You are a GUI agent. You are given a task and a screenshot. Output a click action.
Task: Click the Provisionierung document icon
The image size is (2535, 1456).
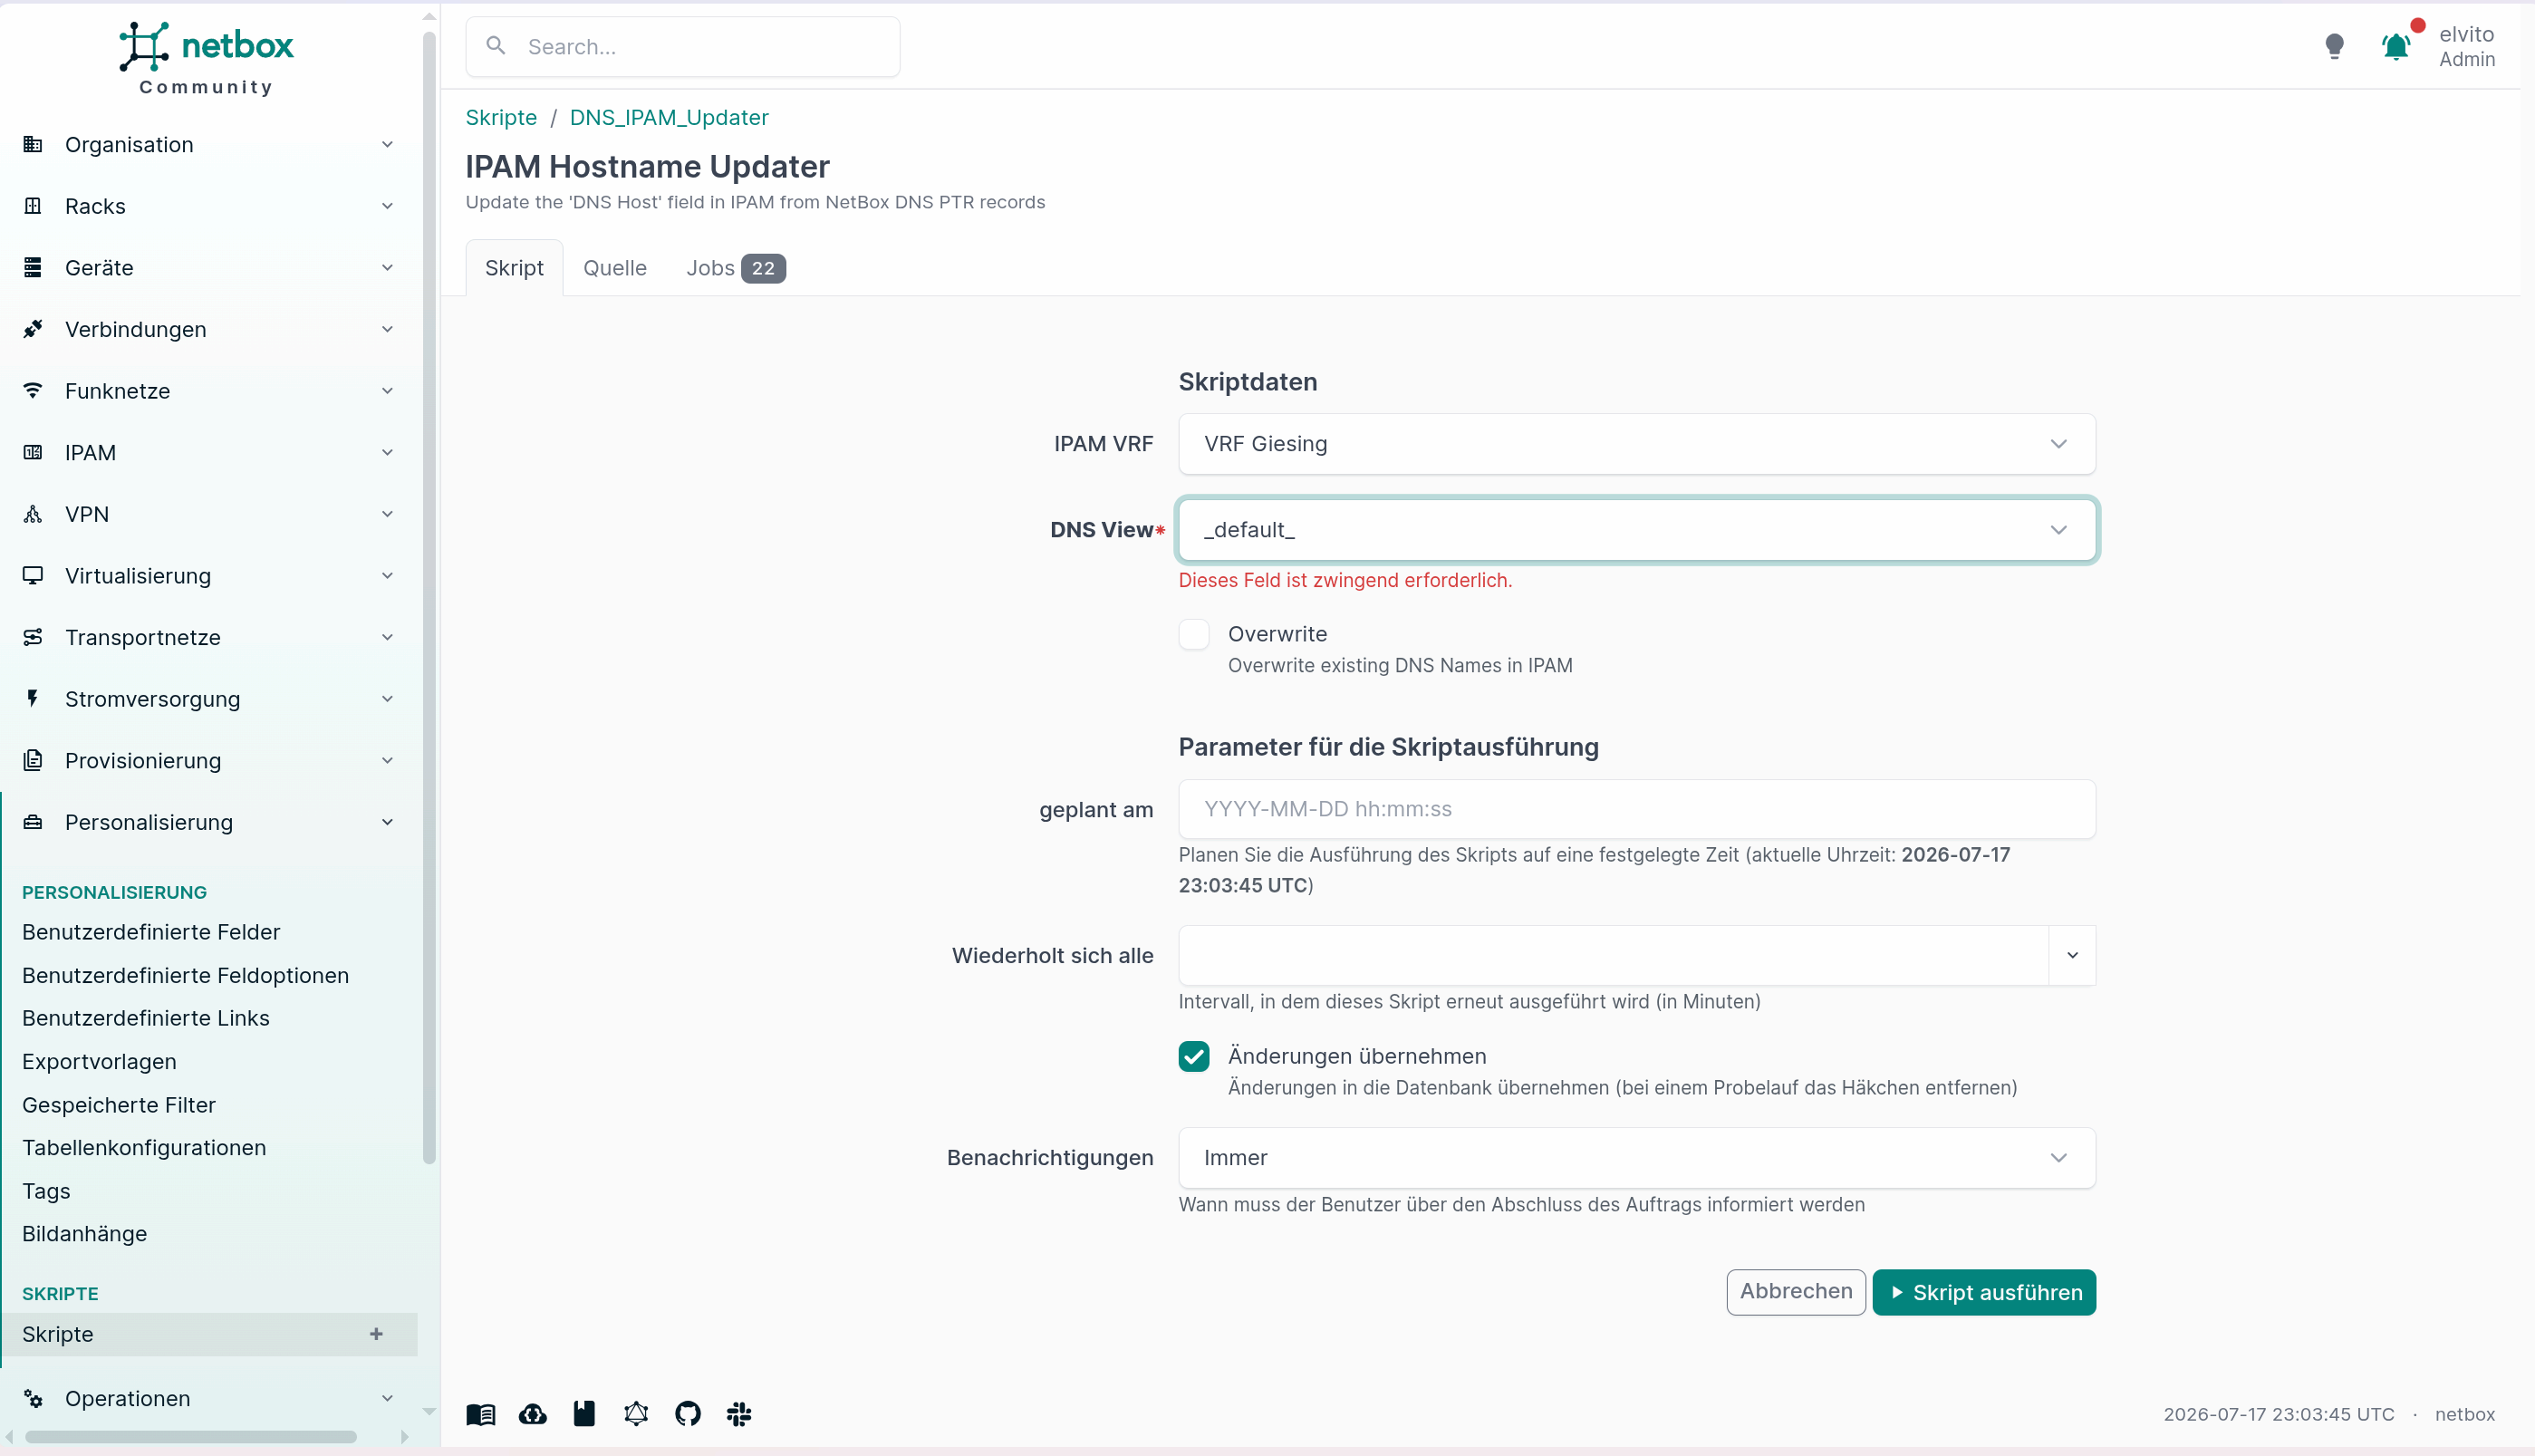33,761
